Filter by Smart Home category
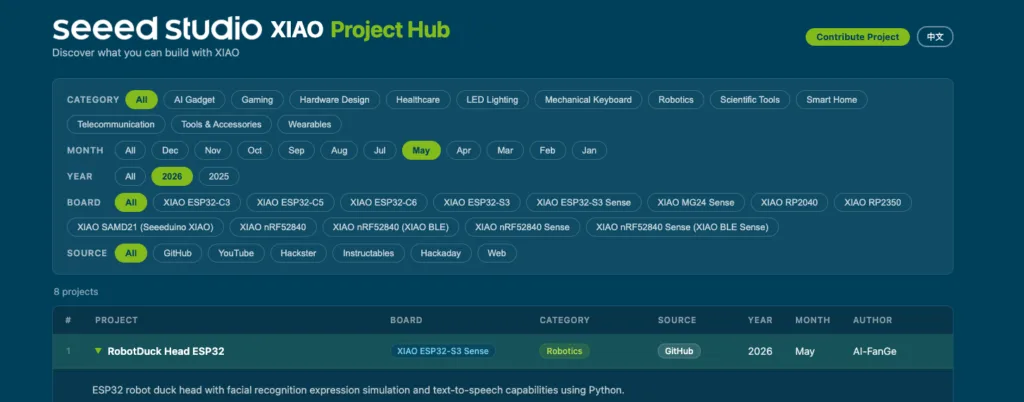The height and width of the screenshot is (402, 1024). click(831, 100)
